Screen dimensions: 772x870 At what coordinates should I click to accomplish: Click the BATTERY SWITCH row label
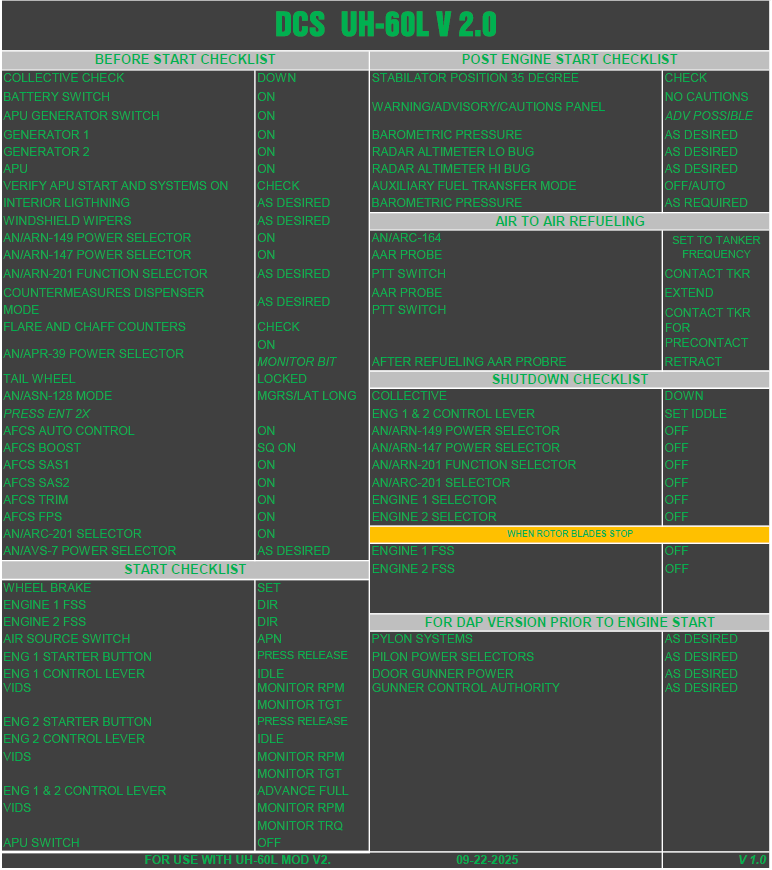(57, 97)
